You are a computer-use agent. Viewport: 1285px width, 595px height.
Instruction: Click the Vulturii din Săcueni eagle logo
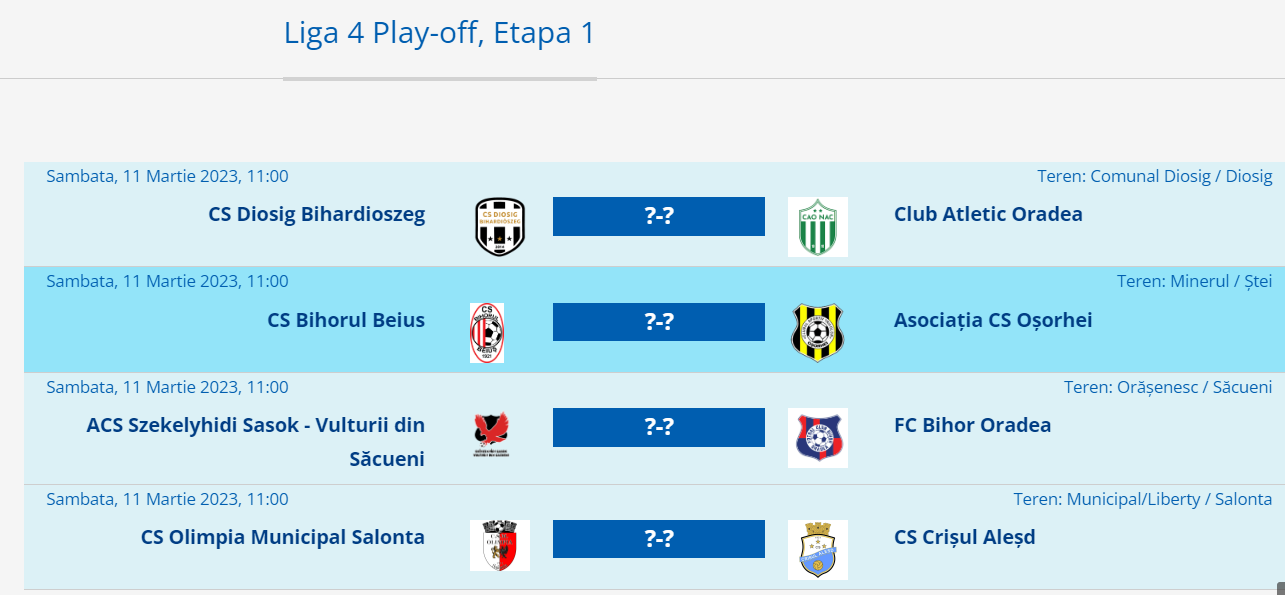pos(491,435)
